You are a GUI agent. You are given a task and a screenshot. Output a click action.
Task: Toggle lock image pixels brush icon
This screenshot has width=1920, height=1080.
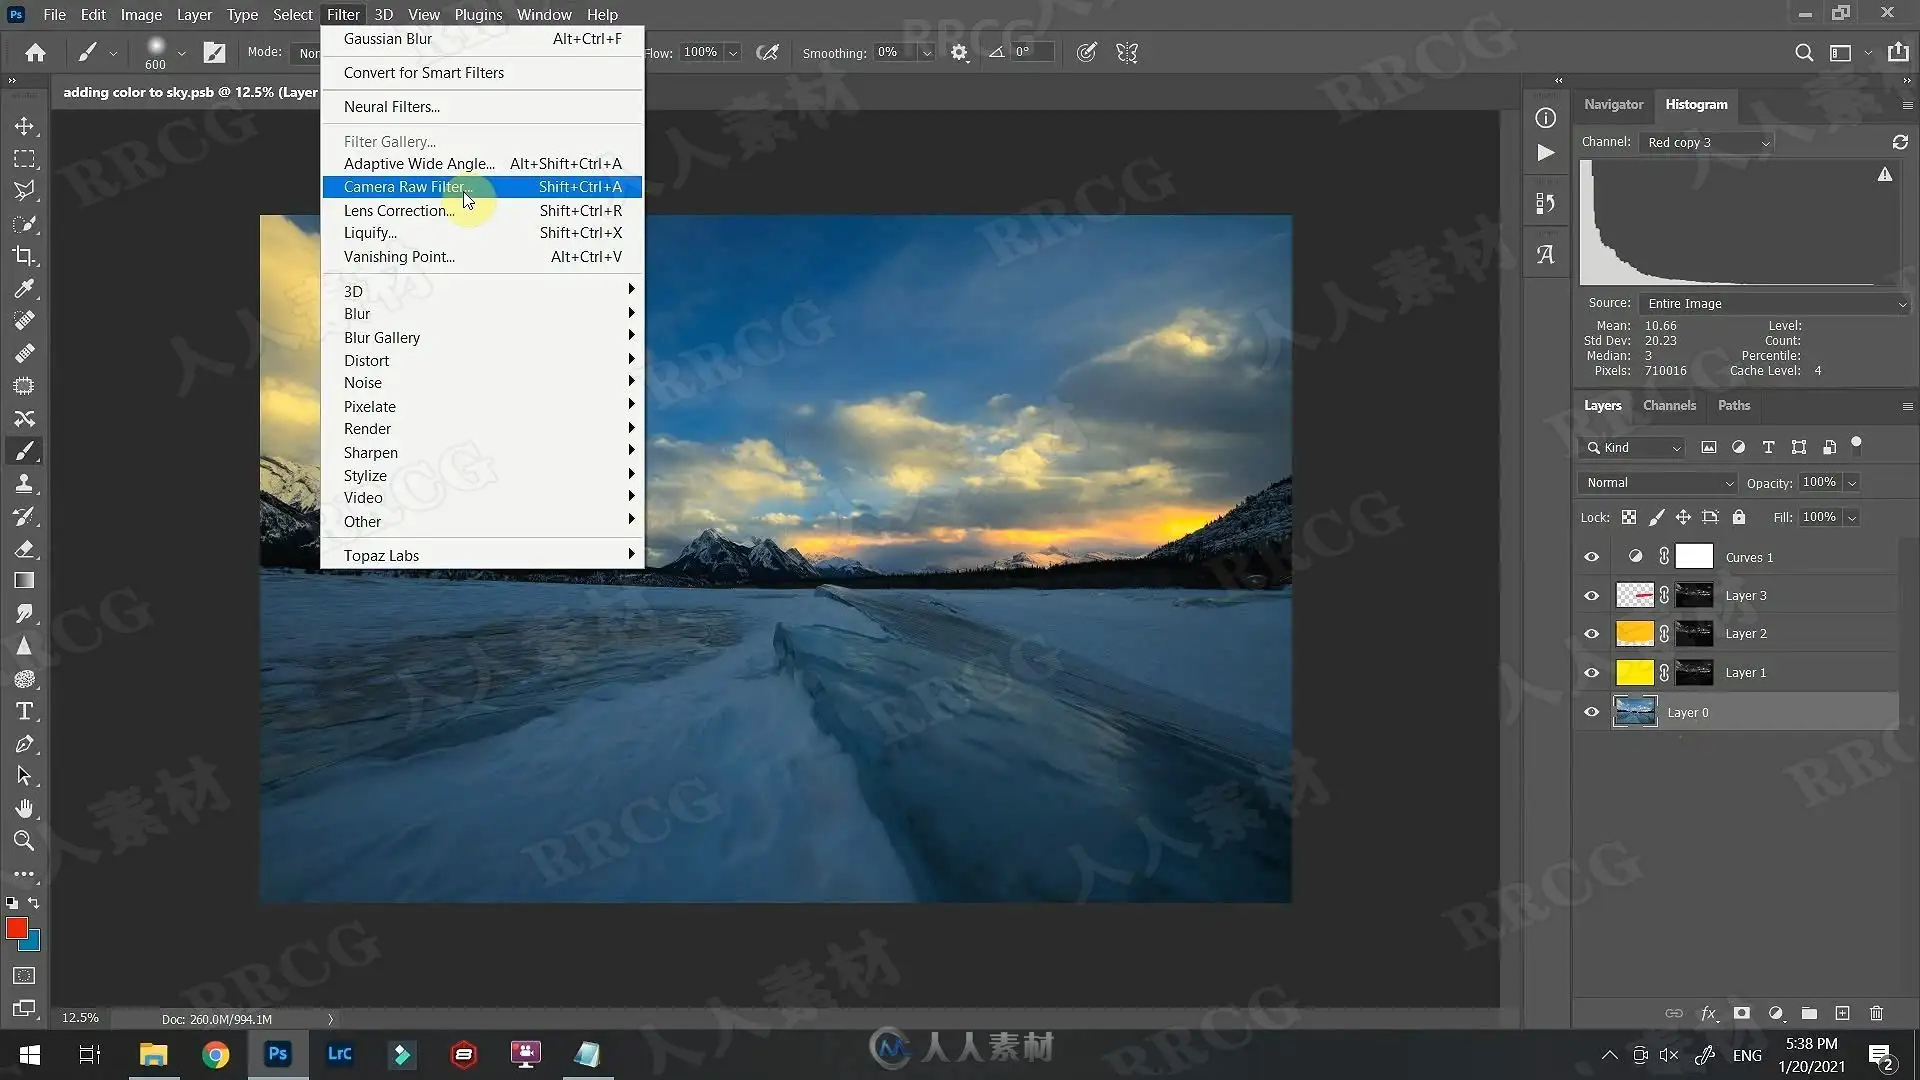(x=1656, y=517)
